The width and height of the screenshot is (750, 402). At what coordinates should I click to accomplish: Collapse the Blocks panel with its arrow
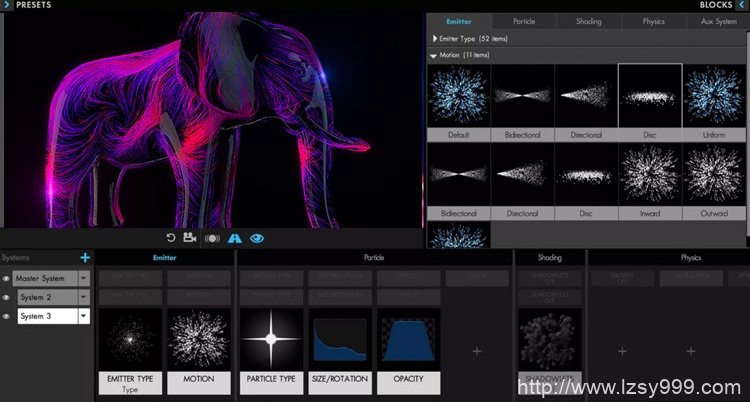coord(741,5)
